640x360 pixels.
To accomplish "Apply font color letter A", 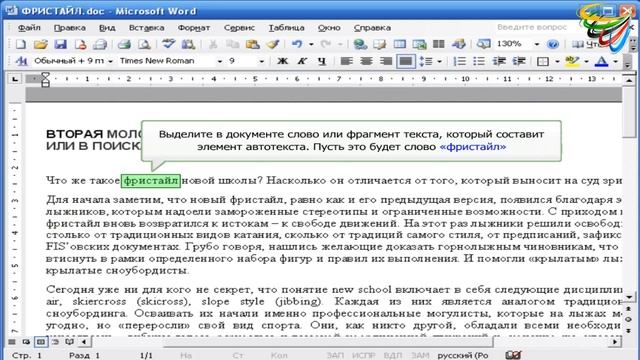I will point(601,61).
